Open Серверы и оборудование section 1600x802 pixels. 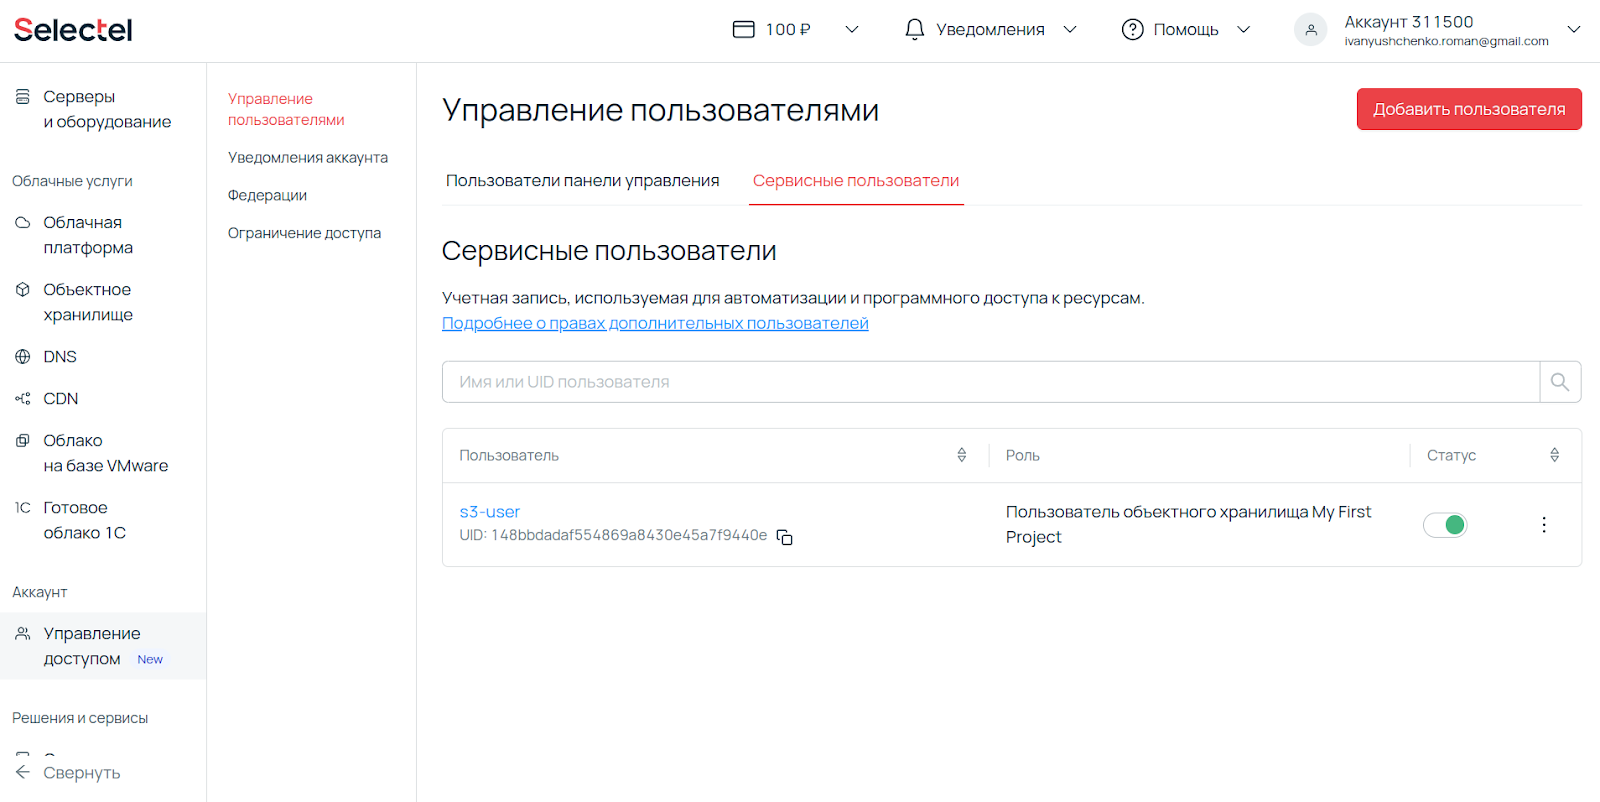(107, 109)
